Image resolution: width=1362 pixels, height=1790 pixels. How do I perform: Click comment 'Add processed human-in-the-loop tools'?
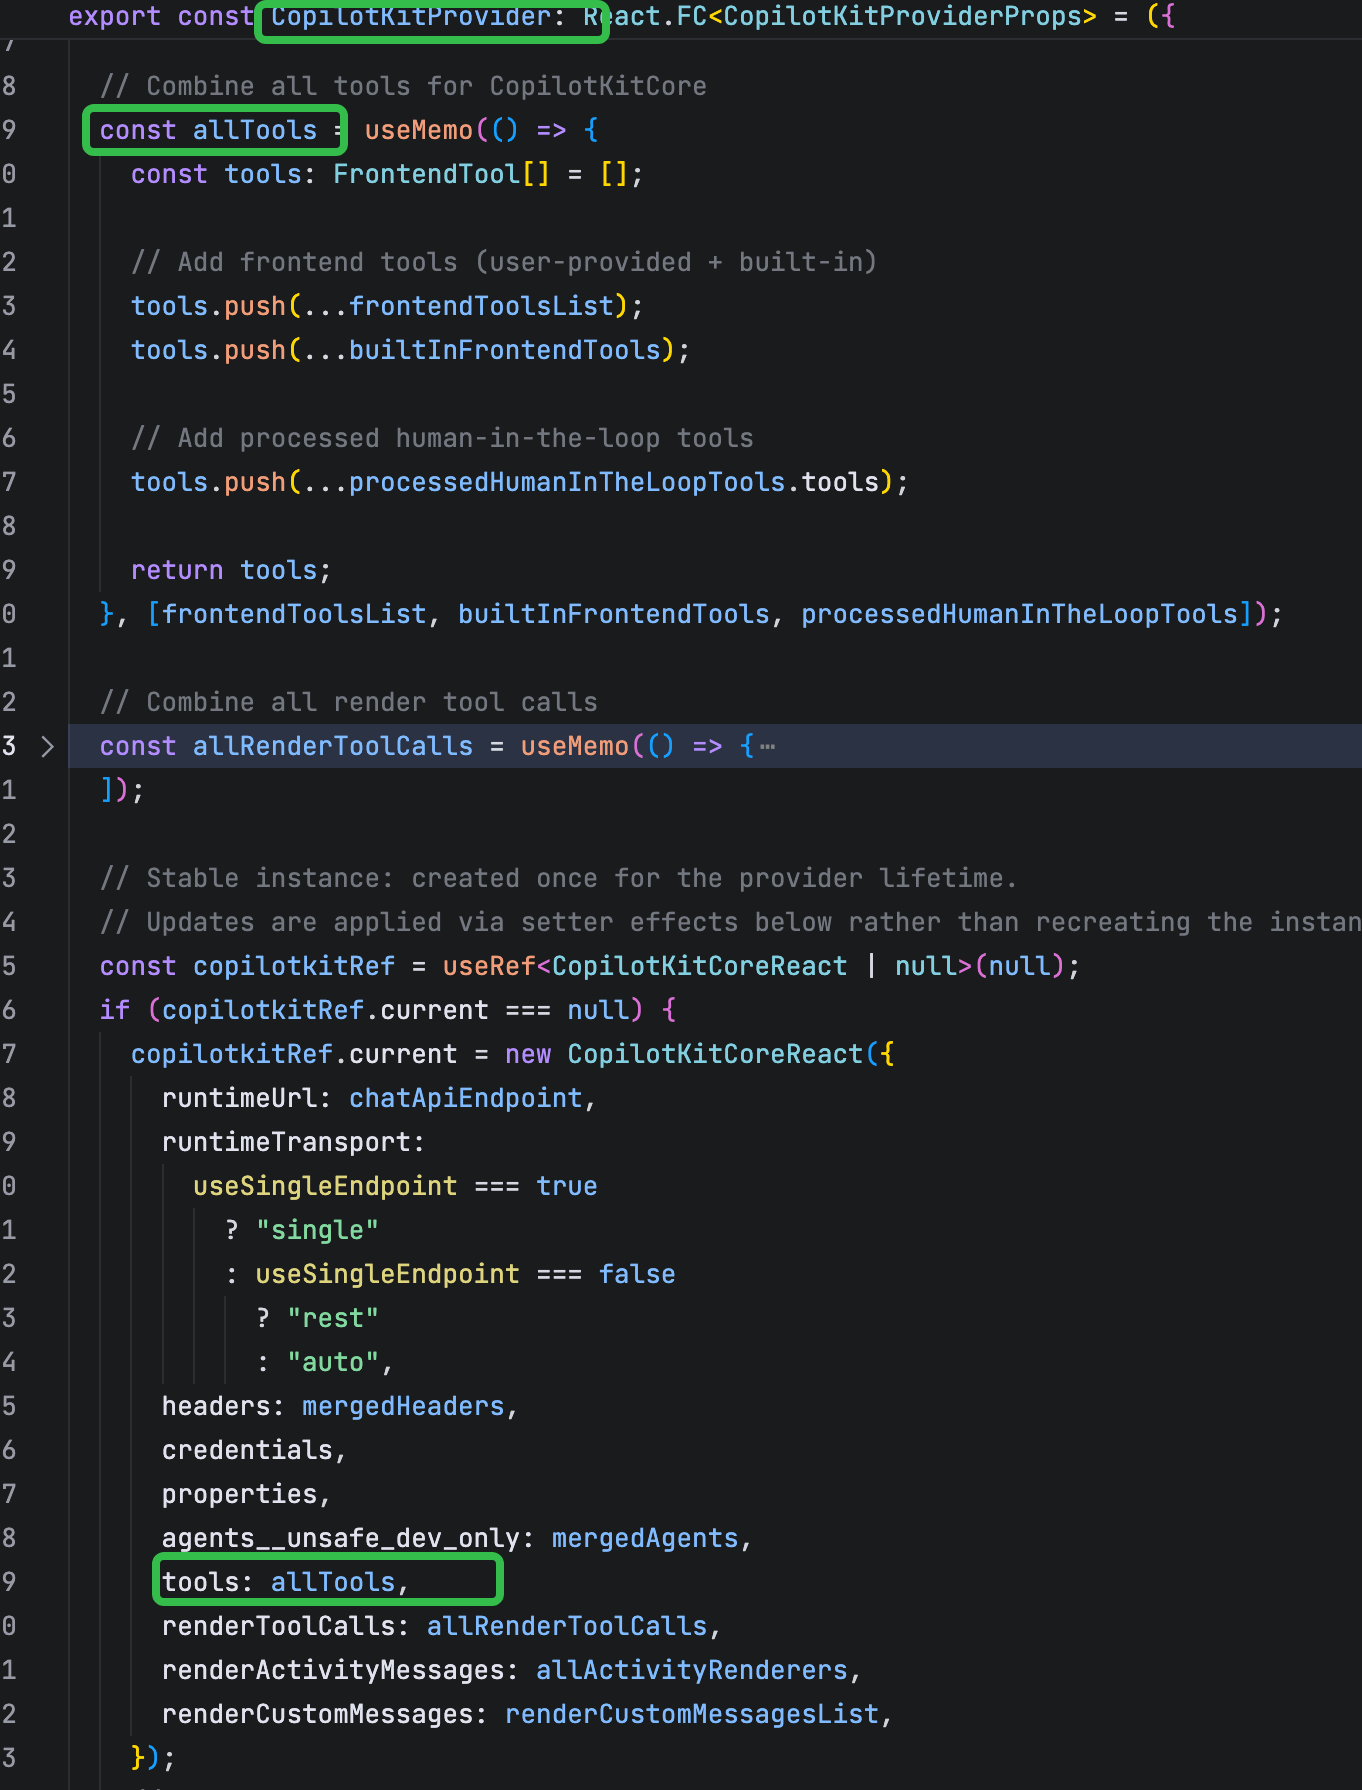(442, 438)
